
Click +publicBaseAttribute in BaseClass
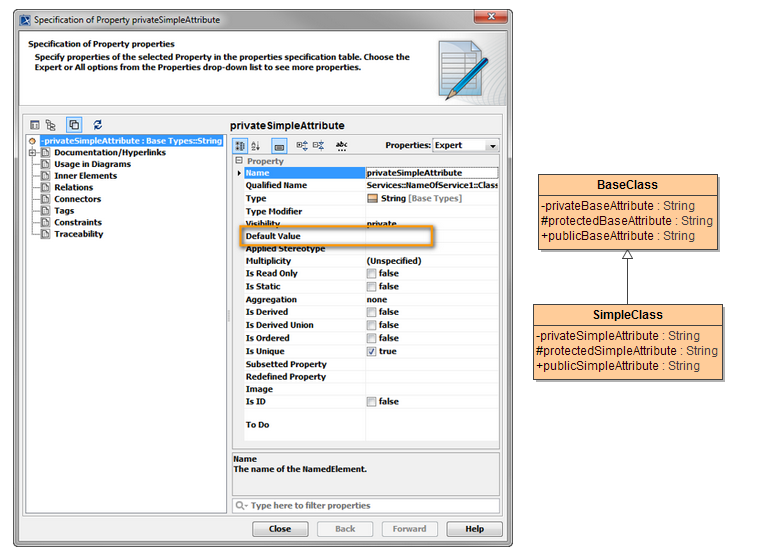[x=618, y=236]
